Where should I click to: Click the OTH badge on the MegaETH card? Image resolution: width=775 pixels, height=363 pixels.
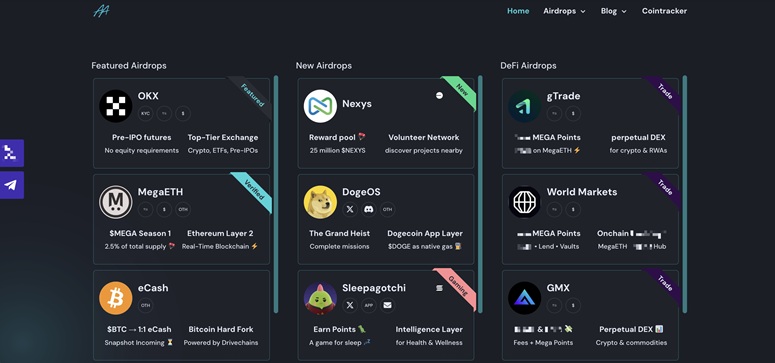(x=183, y=209)
